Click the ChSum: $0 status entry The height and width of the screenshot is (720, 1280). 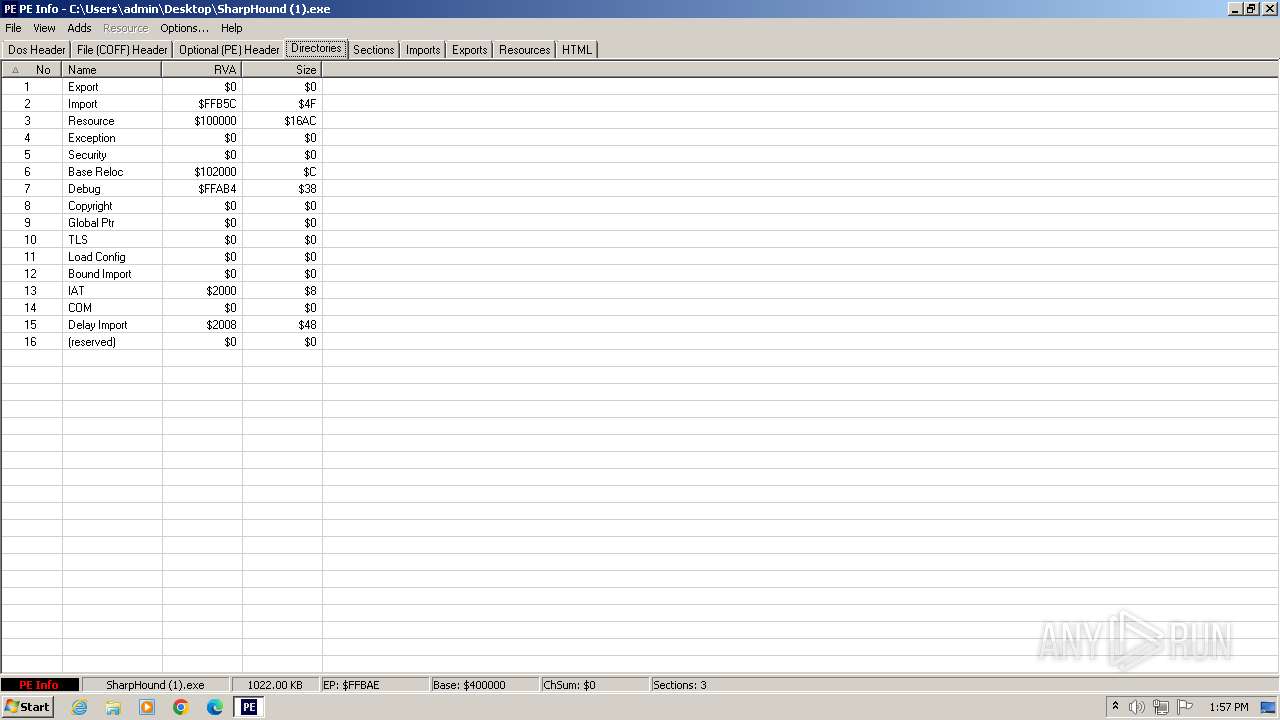(x=594, y=685)
